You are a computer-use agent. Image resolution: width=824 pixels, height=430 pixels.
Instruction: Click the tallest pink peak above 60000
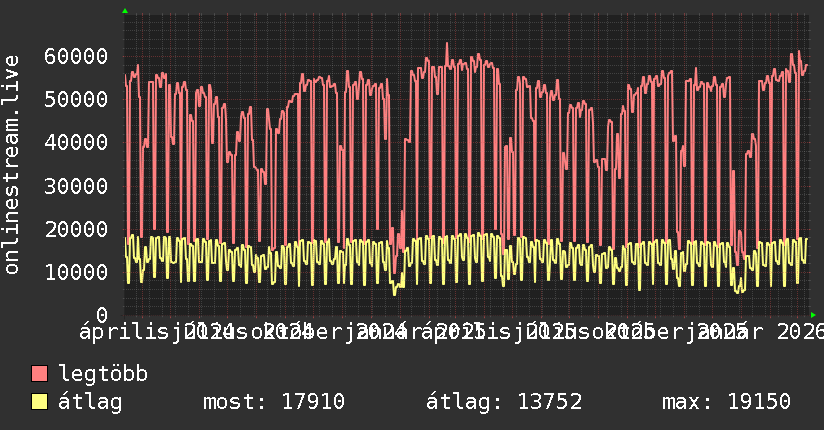coord(447,44)
